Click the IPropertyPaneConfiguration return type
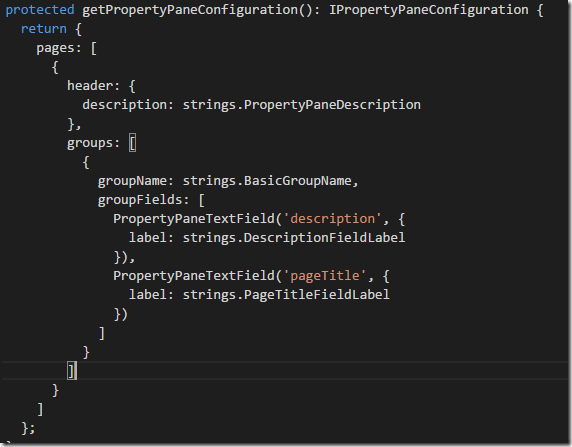 (429, 10)
